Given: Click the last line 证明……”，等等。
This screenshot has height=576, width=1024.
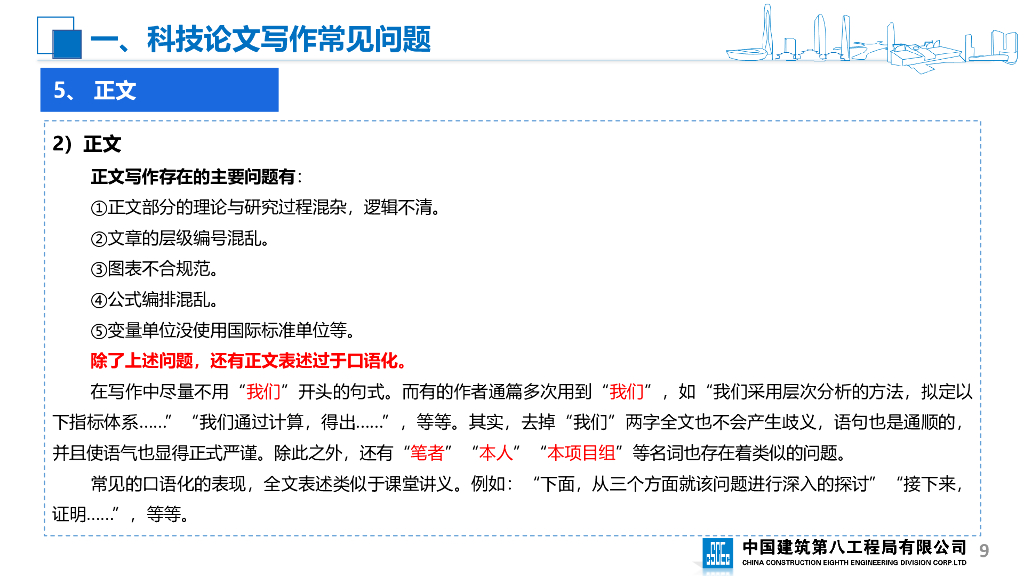Looking at the screenshot, I should [x=121, y=515].
